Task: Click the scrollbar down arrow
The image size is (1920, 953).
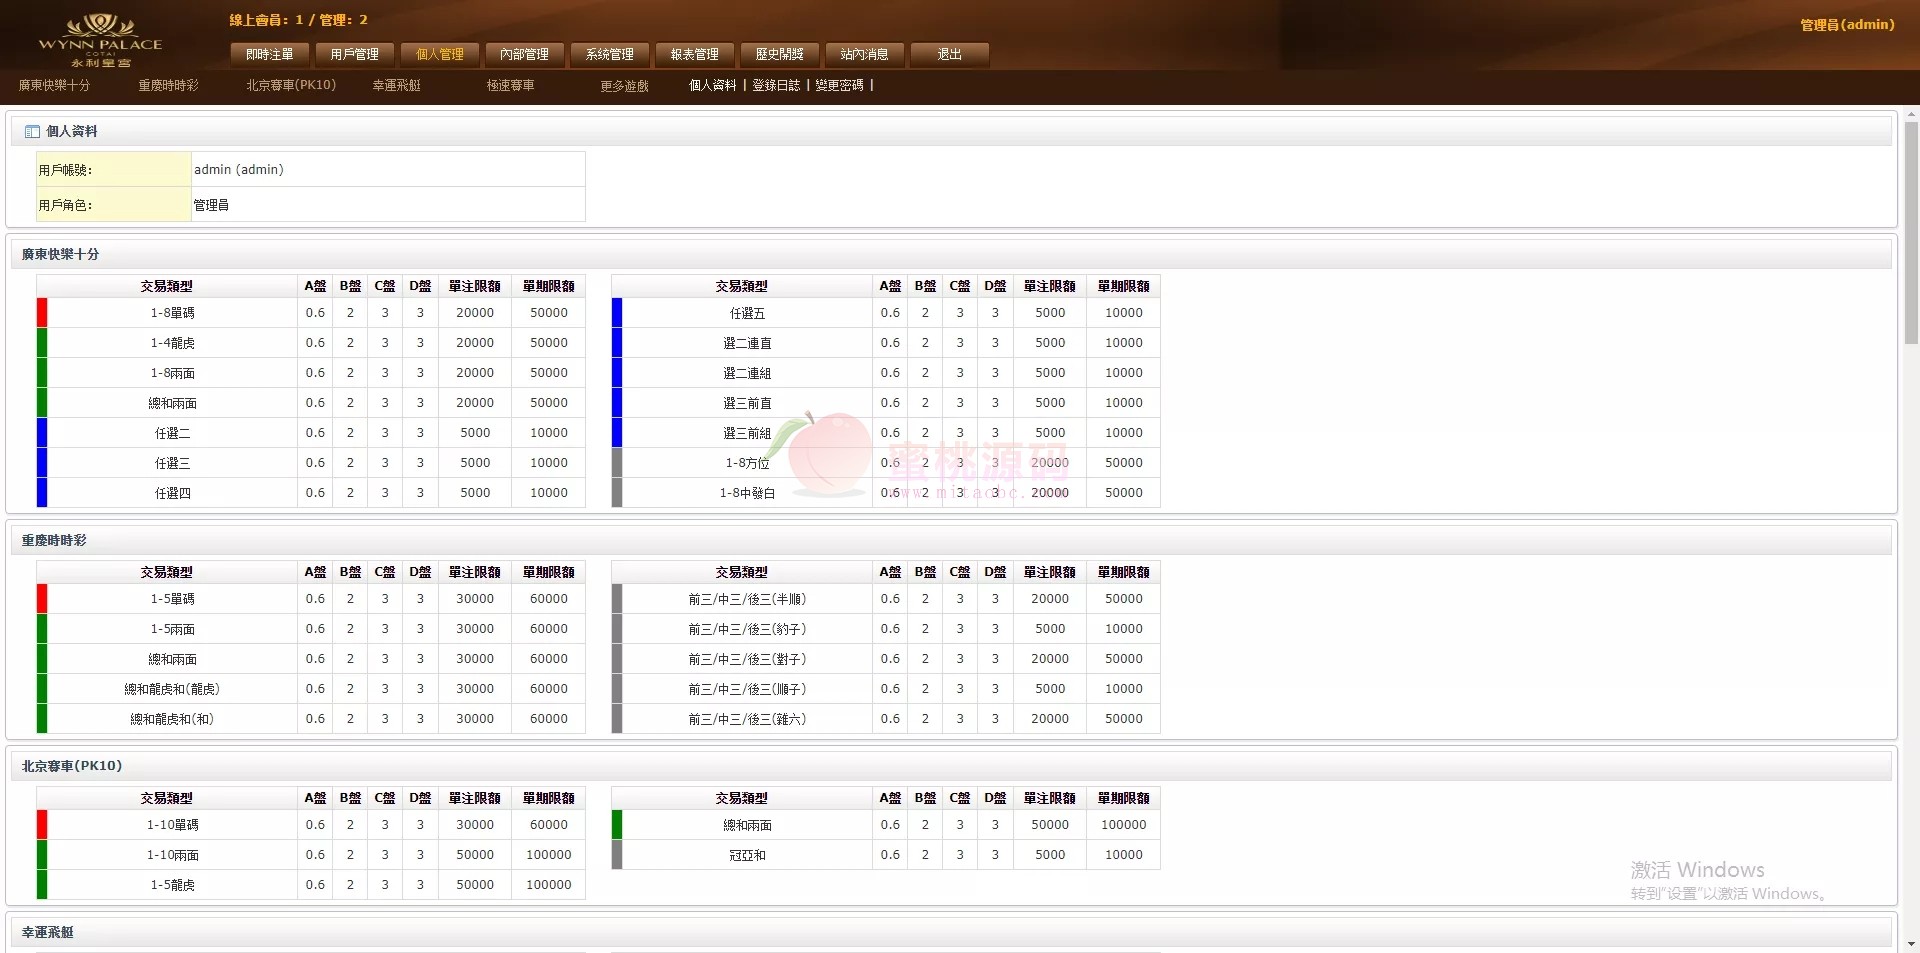Action: click(1910, 943)
